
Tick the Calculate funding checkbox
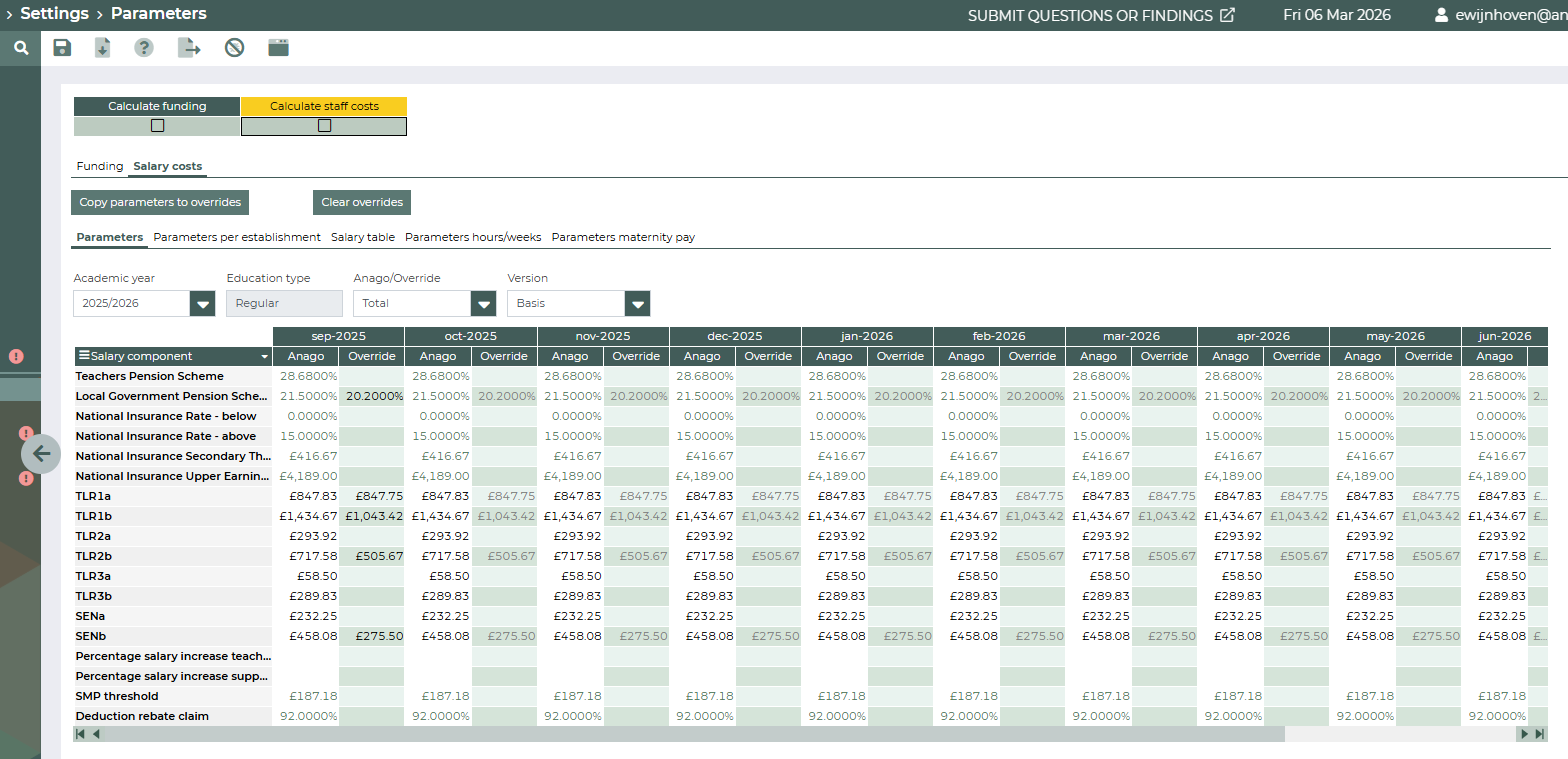[x=157, y=126]
